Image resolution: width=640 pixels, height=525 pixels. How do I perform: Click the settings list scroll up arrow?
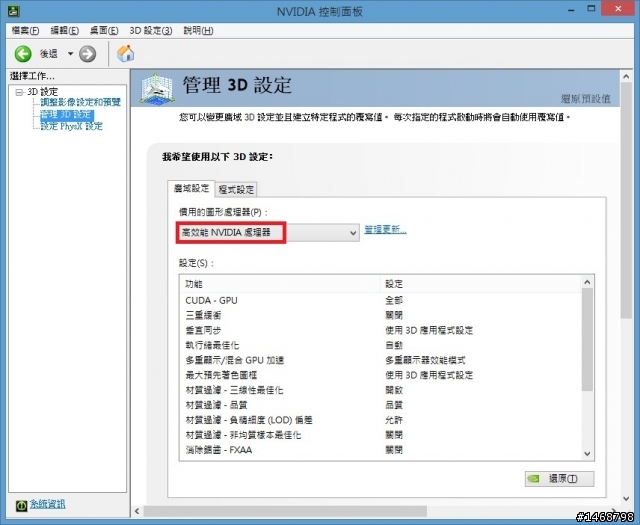587,282
